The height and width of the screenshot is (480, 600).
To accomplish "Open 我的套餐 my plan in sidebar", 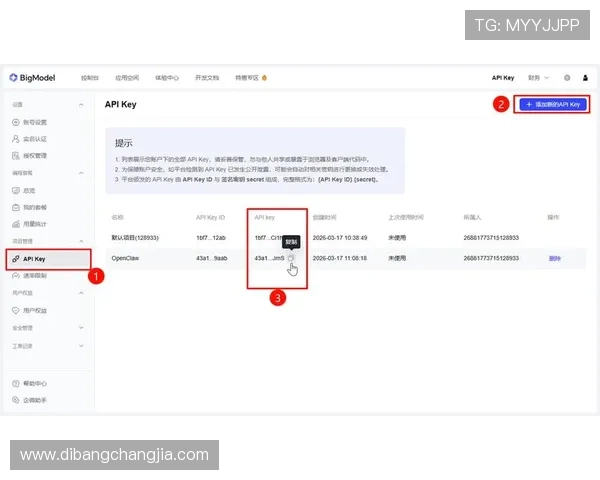I will click(x=29, y=207).
